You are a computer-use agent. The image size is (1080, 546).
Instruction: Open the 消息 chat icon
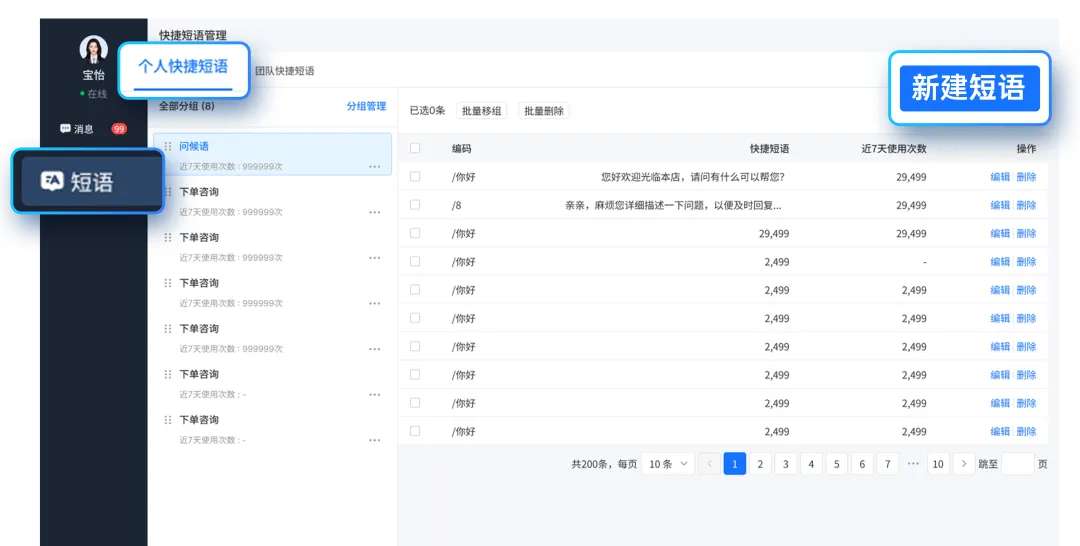[x=65, y=129]
